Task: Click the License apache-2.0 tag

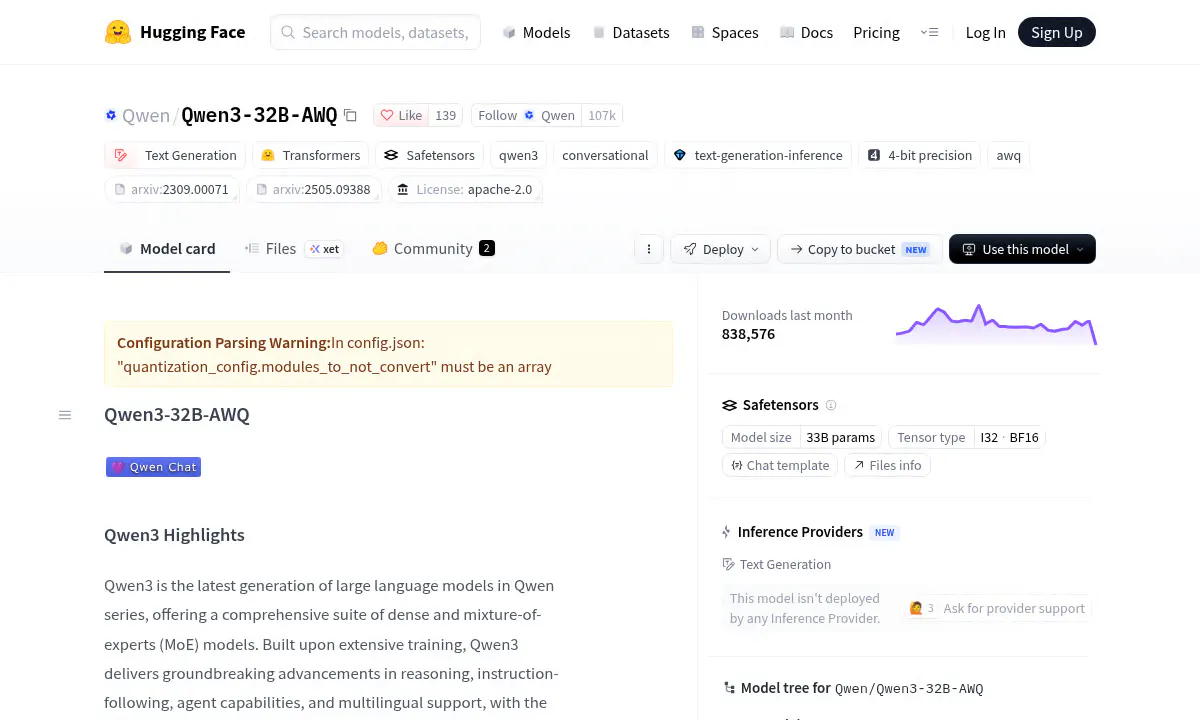Action: pyautogui.click(x=466, y=189)
